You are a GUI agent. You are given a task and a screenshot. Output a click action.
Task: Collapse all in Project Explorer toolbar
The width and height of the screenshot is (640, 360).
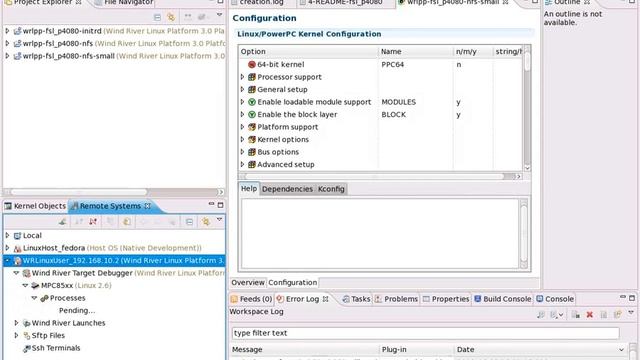pyautogui.click(x=157, y=17)
